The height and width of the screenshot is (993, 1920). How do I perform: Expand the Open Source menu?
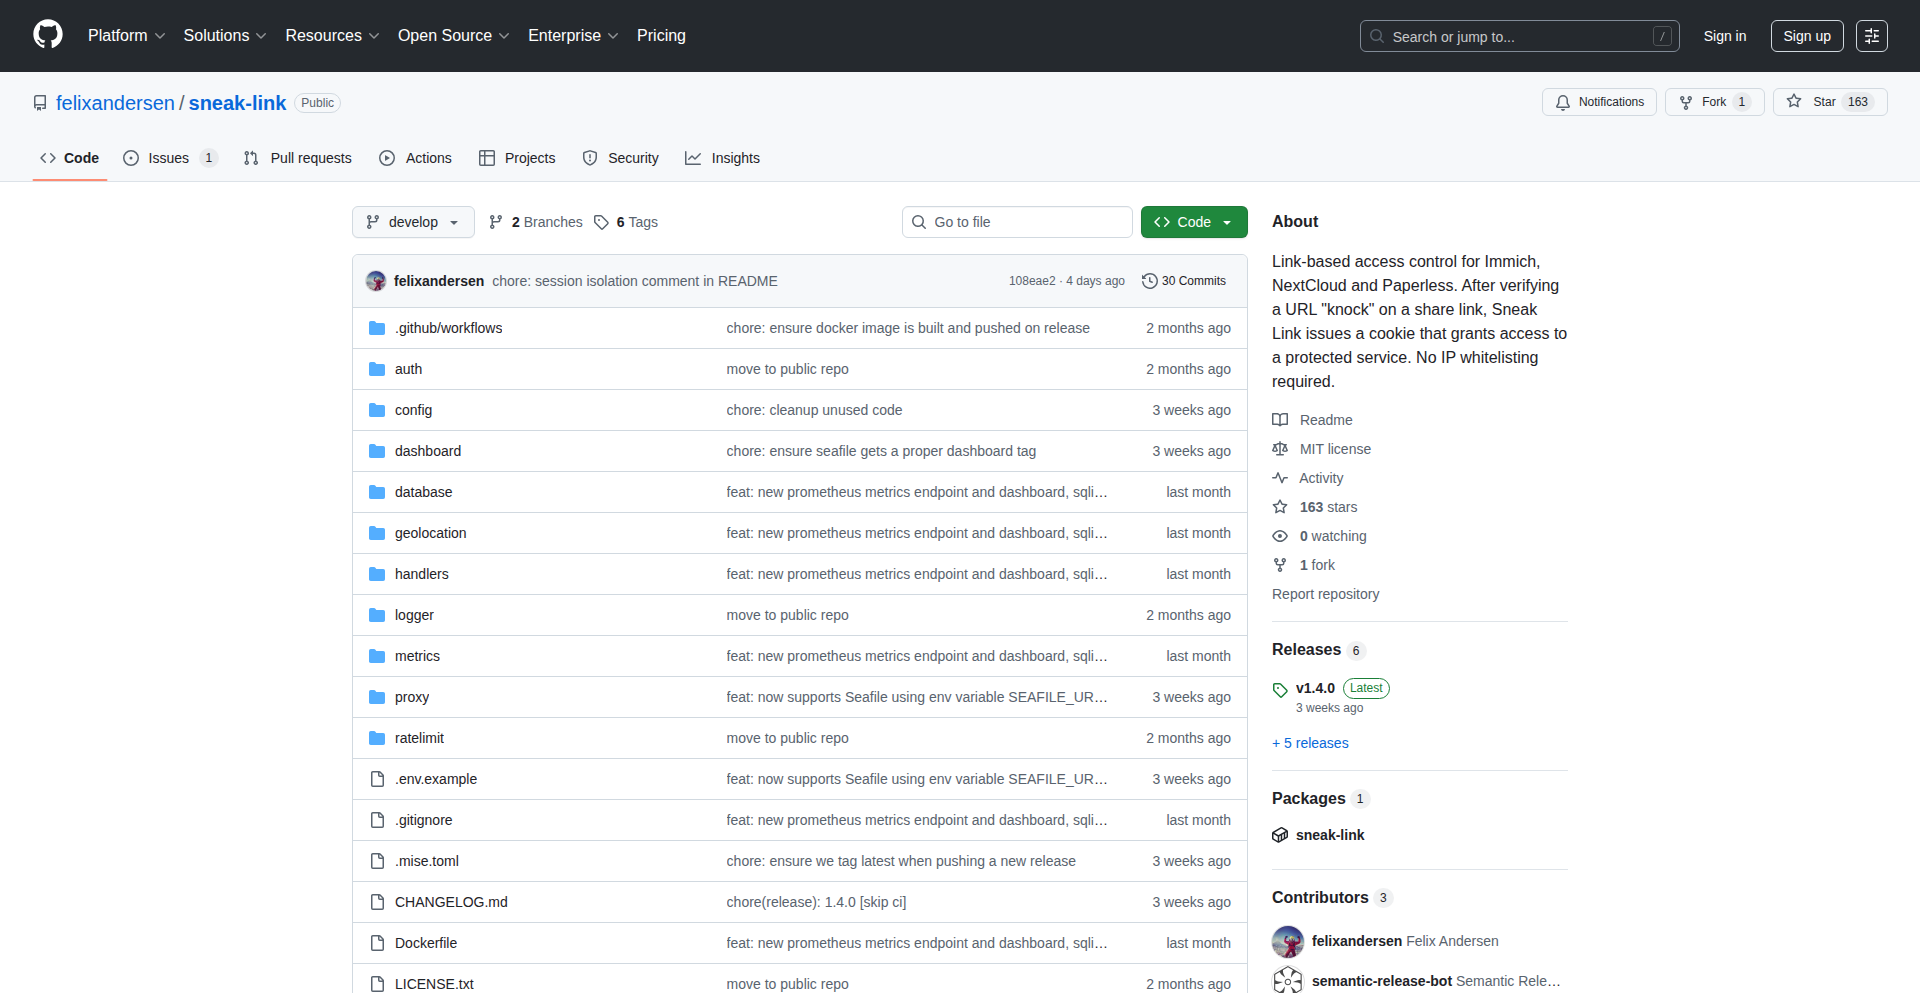pyautogui.click(x=453, y=36)
